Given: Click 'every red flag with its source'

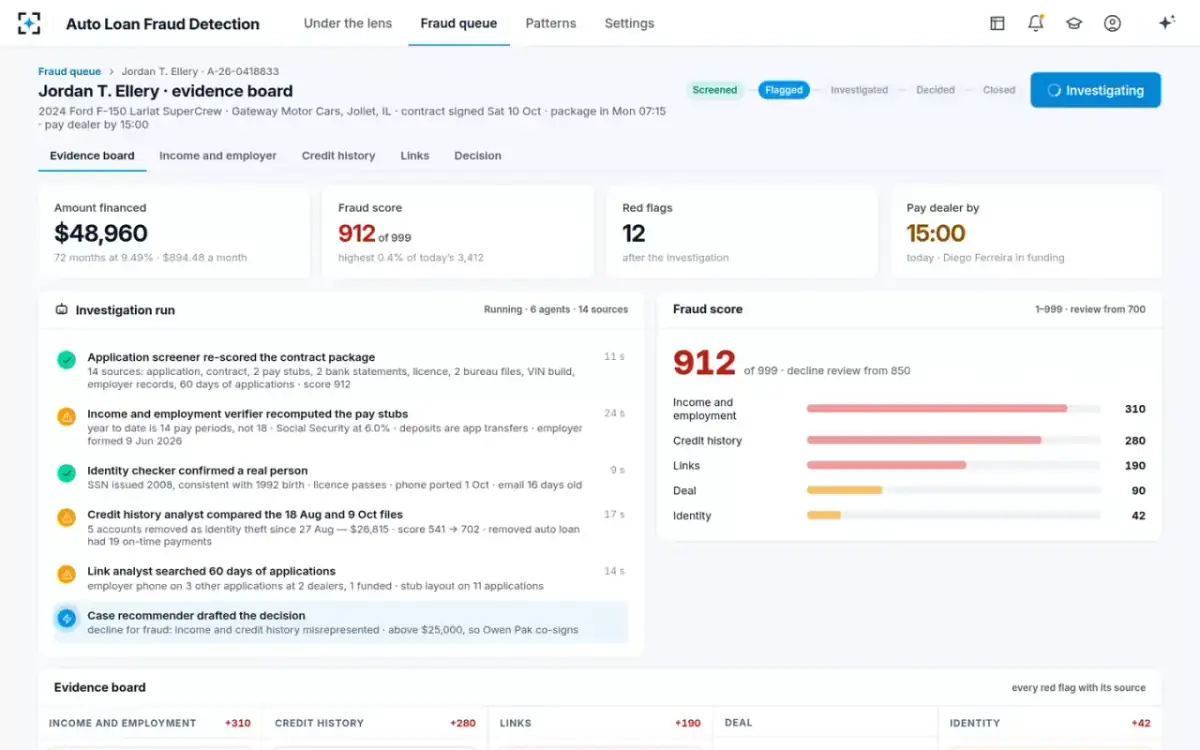Looking at the screenshot, I should point(1078,688).
